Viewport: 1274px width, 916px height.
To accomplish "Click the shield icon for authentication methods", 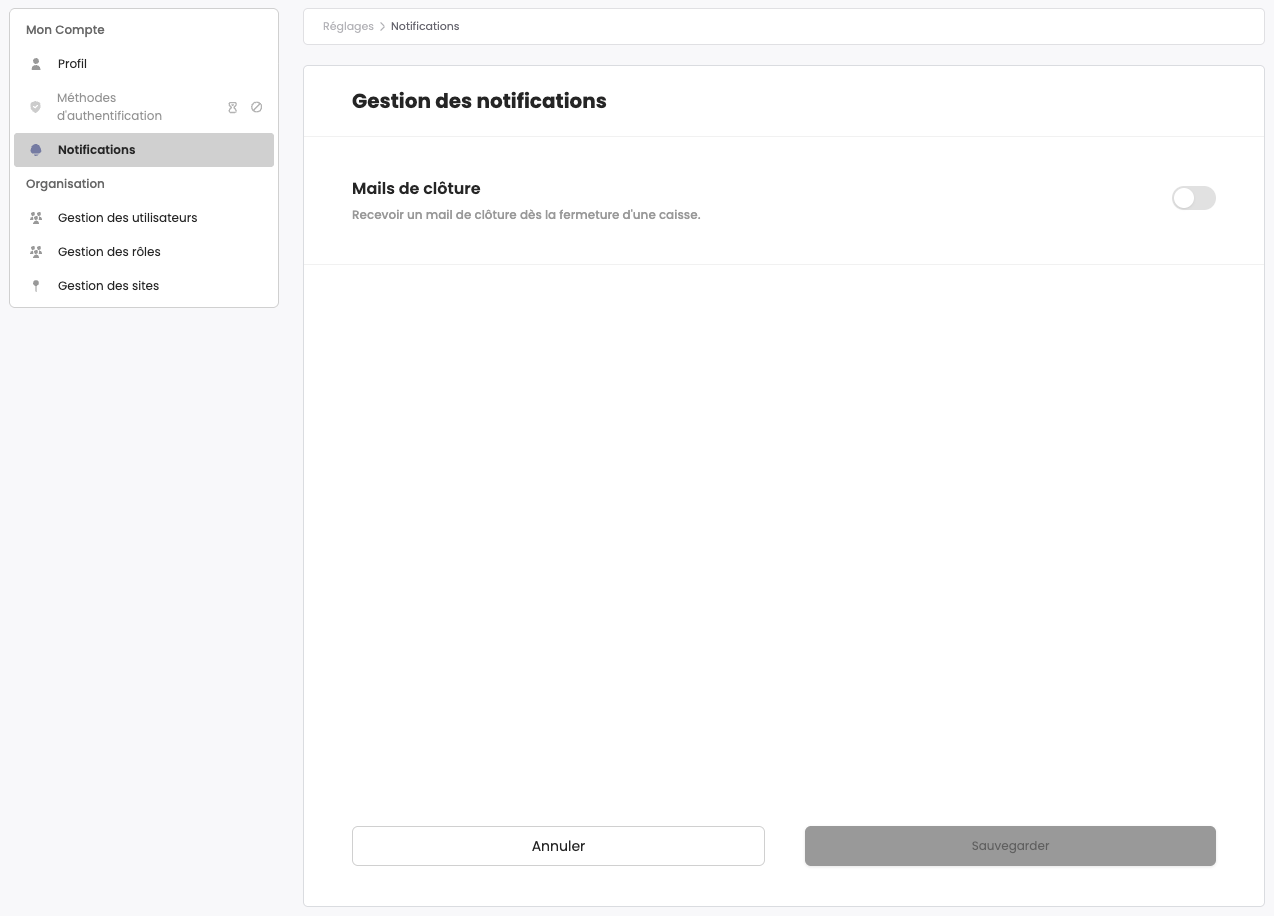I will (x=36, y=107).
